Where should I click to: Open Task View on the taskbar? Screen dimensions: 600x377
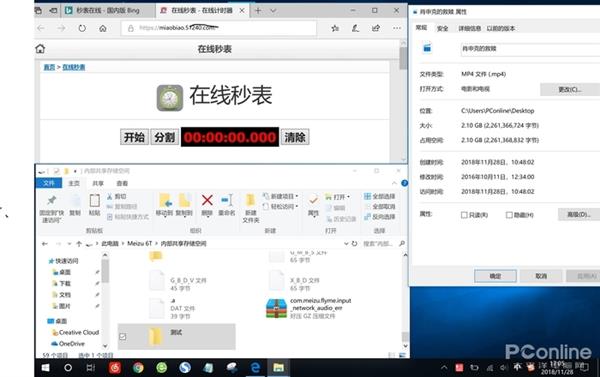click(x=91, y=368)
